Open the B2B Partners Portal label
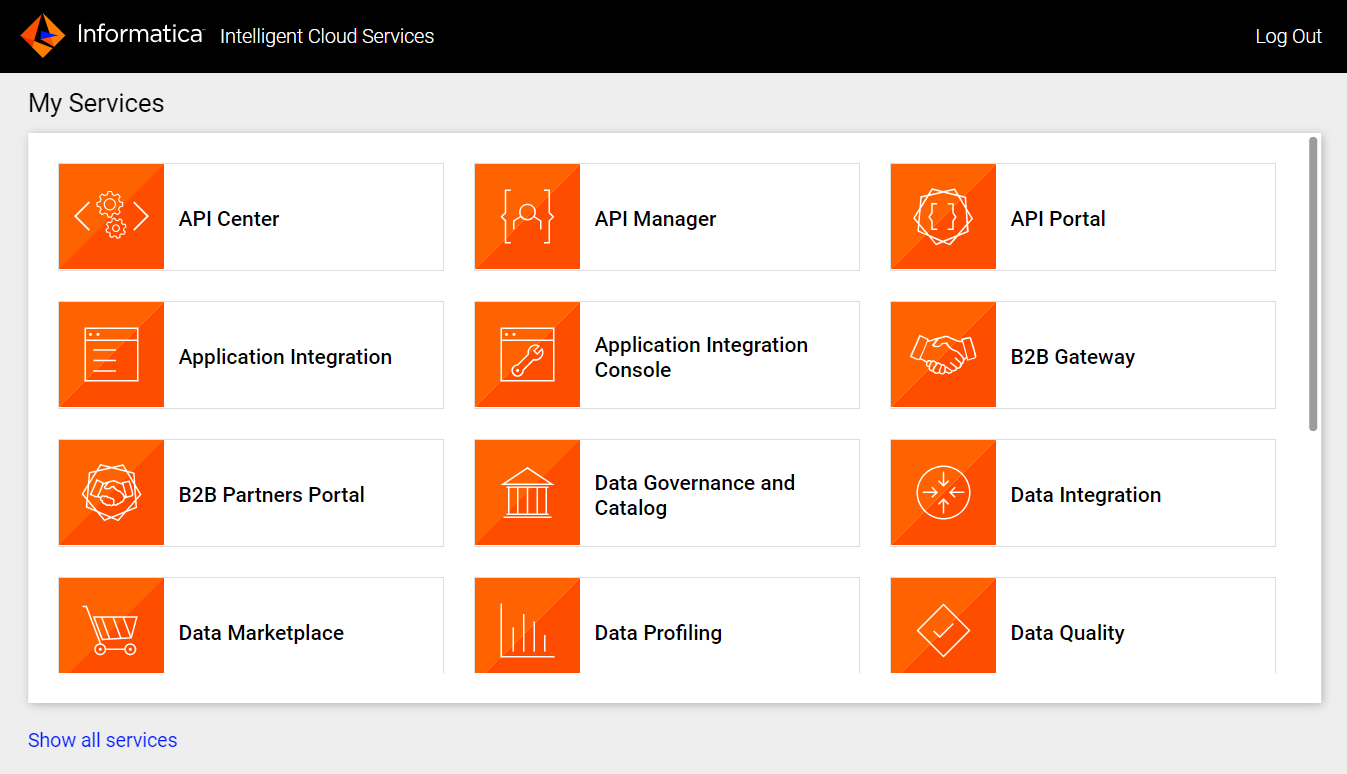This screenshot has height=774, width=1347. 271,495
